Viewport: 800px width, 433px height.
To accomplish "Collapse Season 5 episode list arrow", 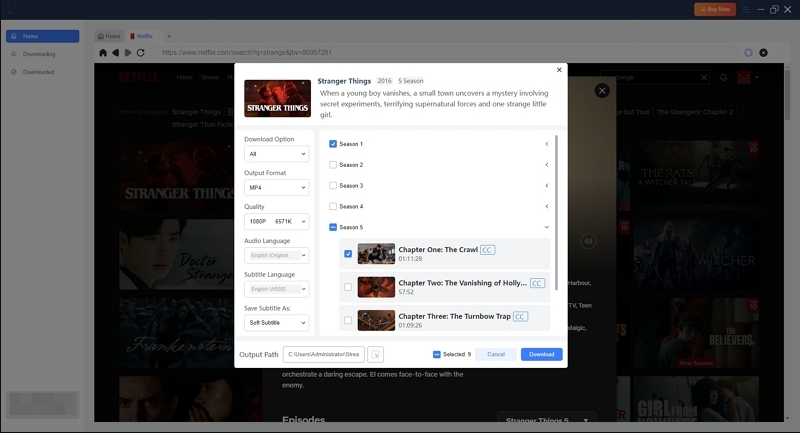I will (547, 227).
